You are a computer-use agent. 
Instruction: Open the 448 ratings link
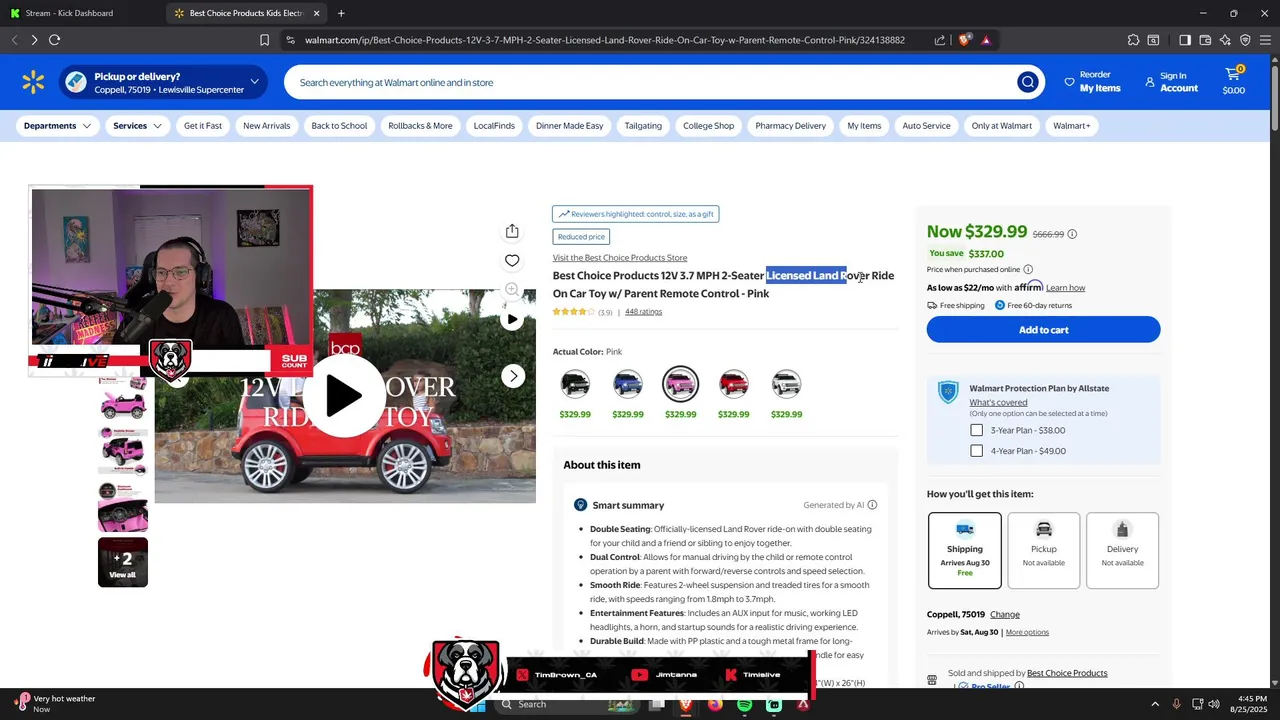pos(643,312)
